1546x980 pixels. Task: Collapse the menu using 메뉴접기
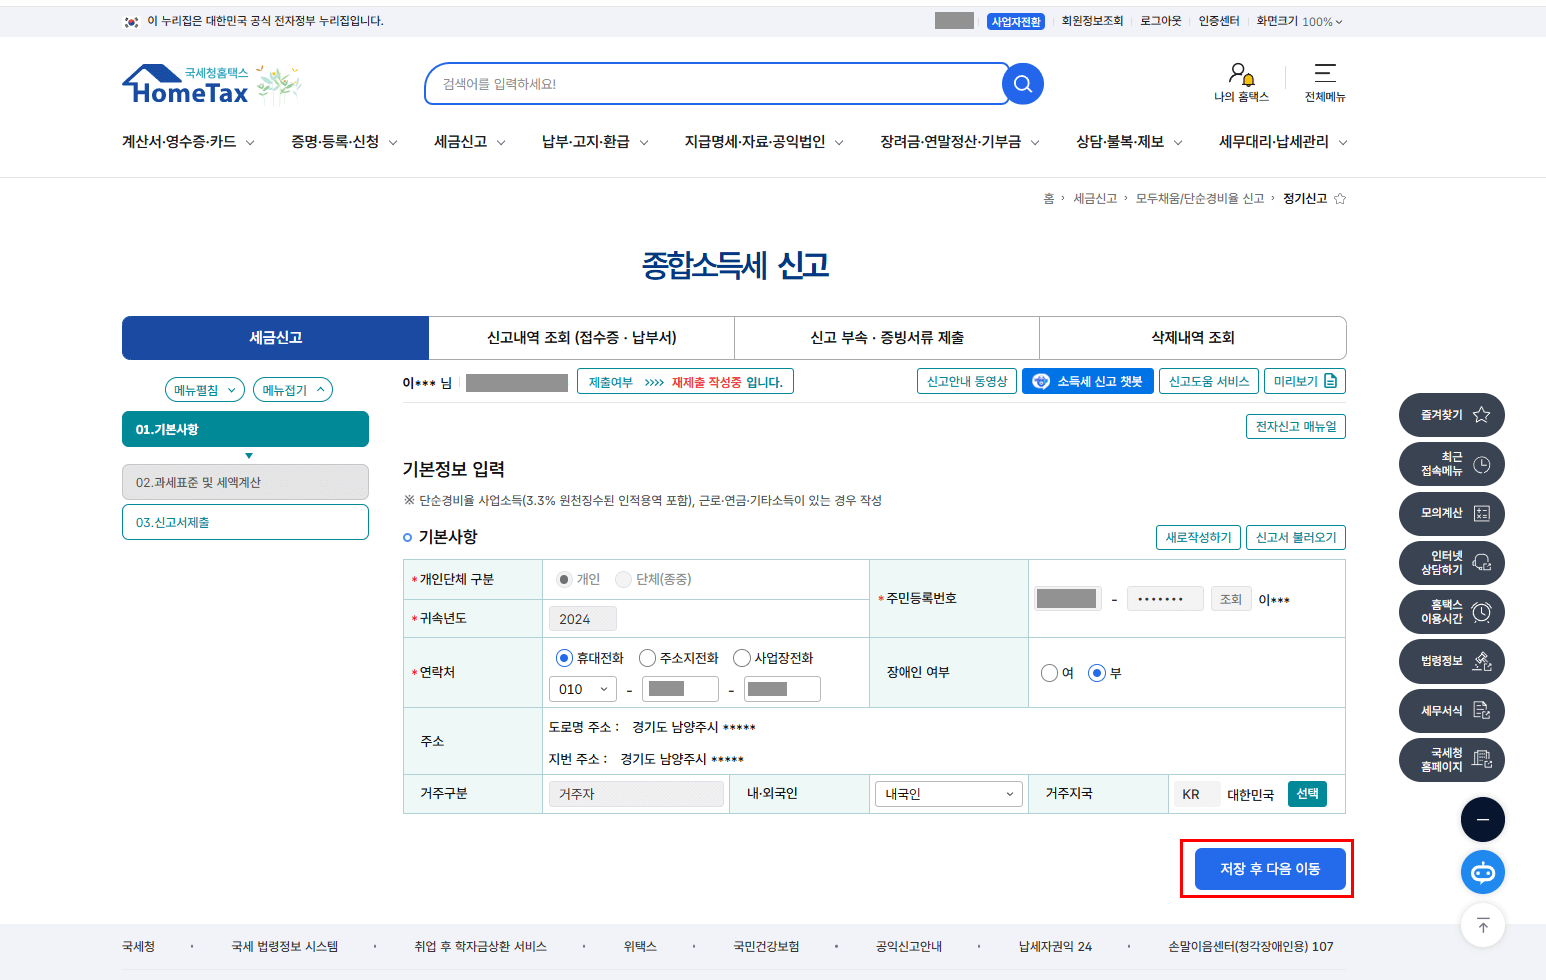[x=292, y=389]
